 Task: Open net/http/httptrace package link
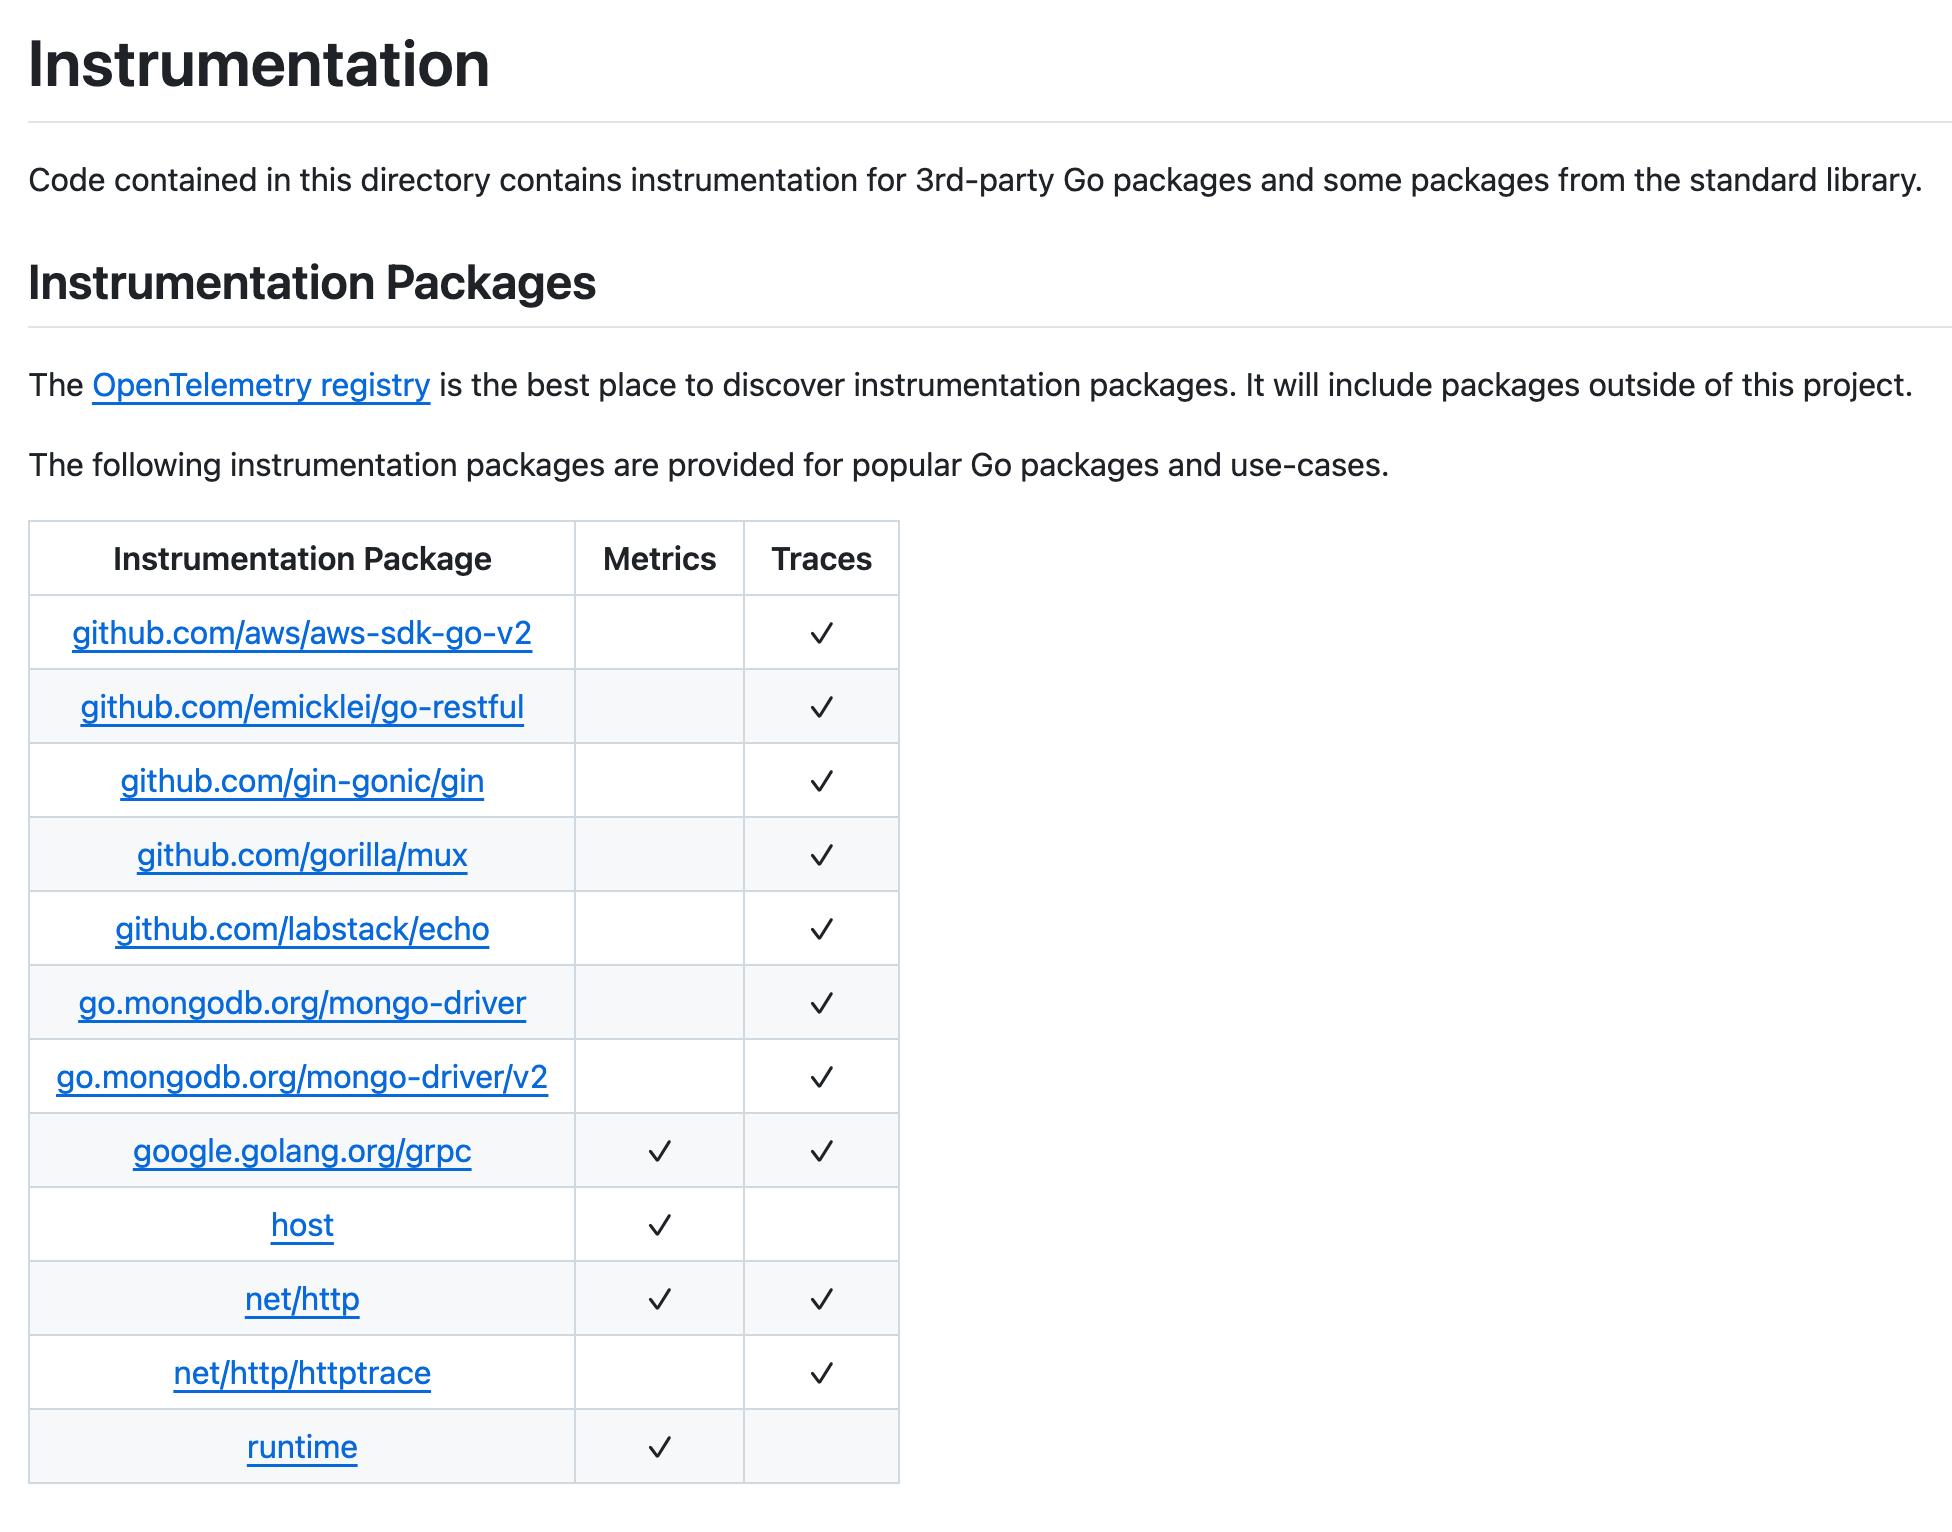302,1373
